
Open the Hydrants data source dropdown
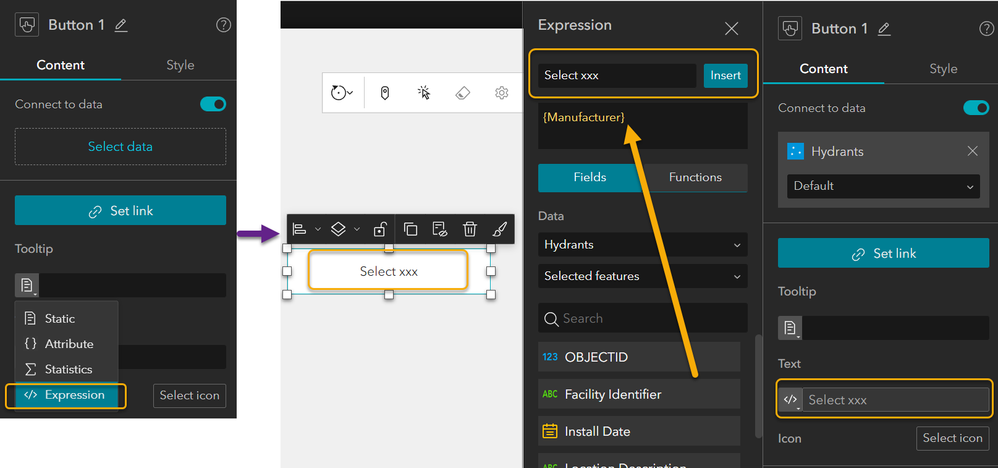point(642,244)
